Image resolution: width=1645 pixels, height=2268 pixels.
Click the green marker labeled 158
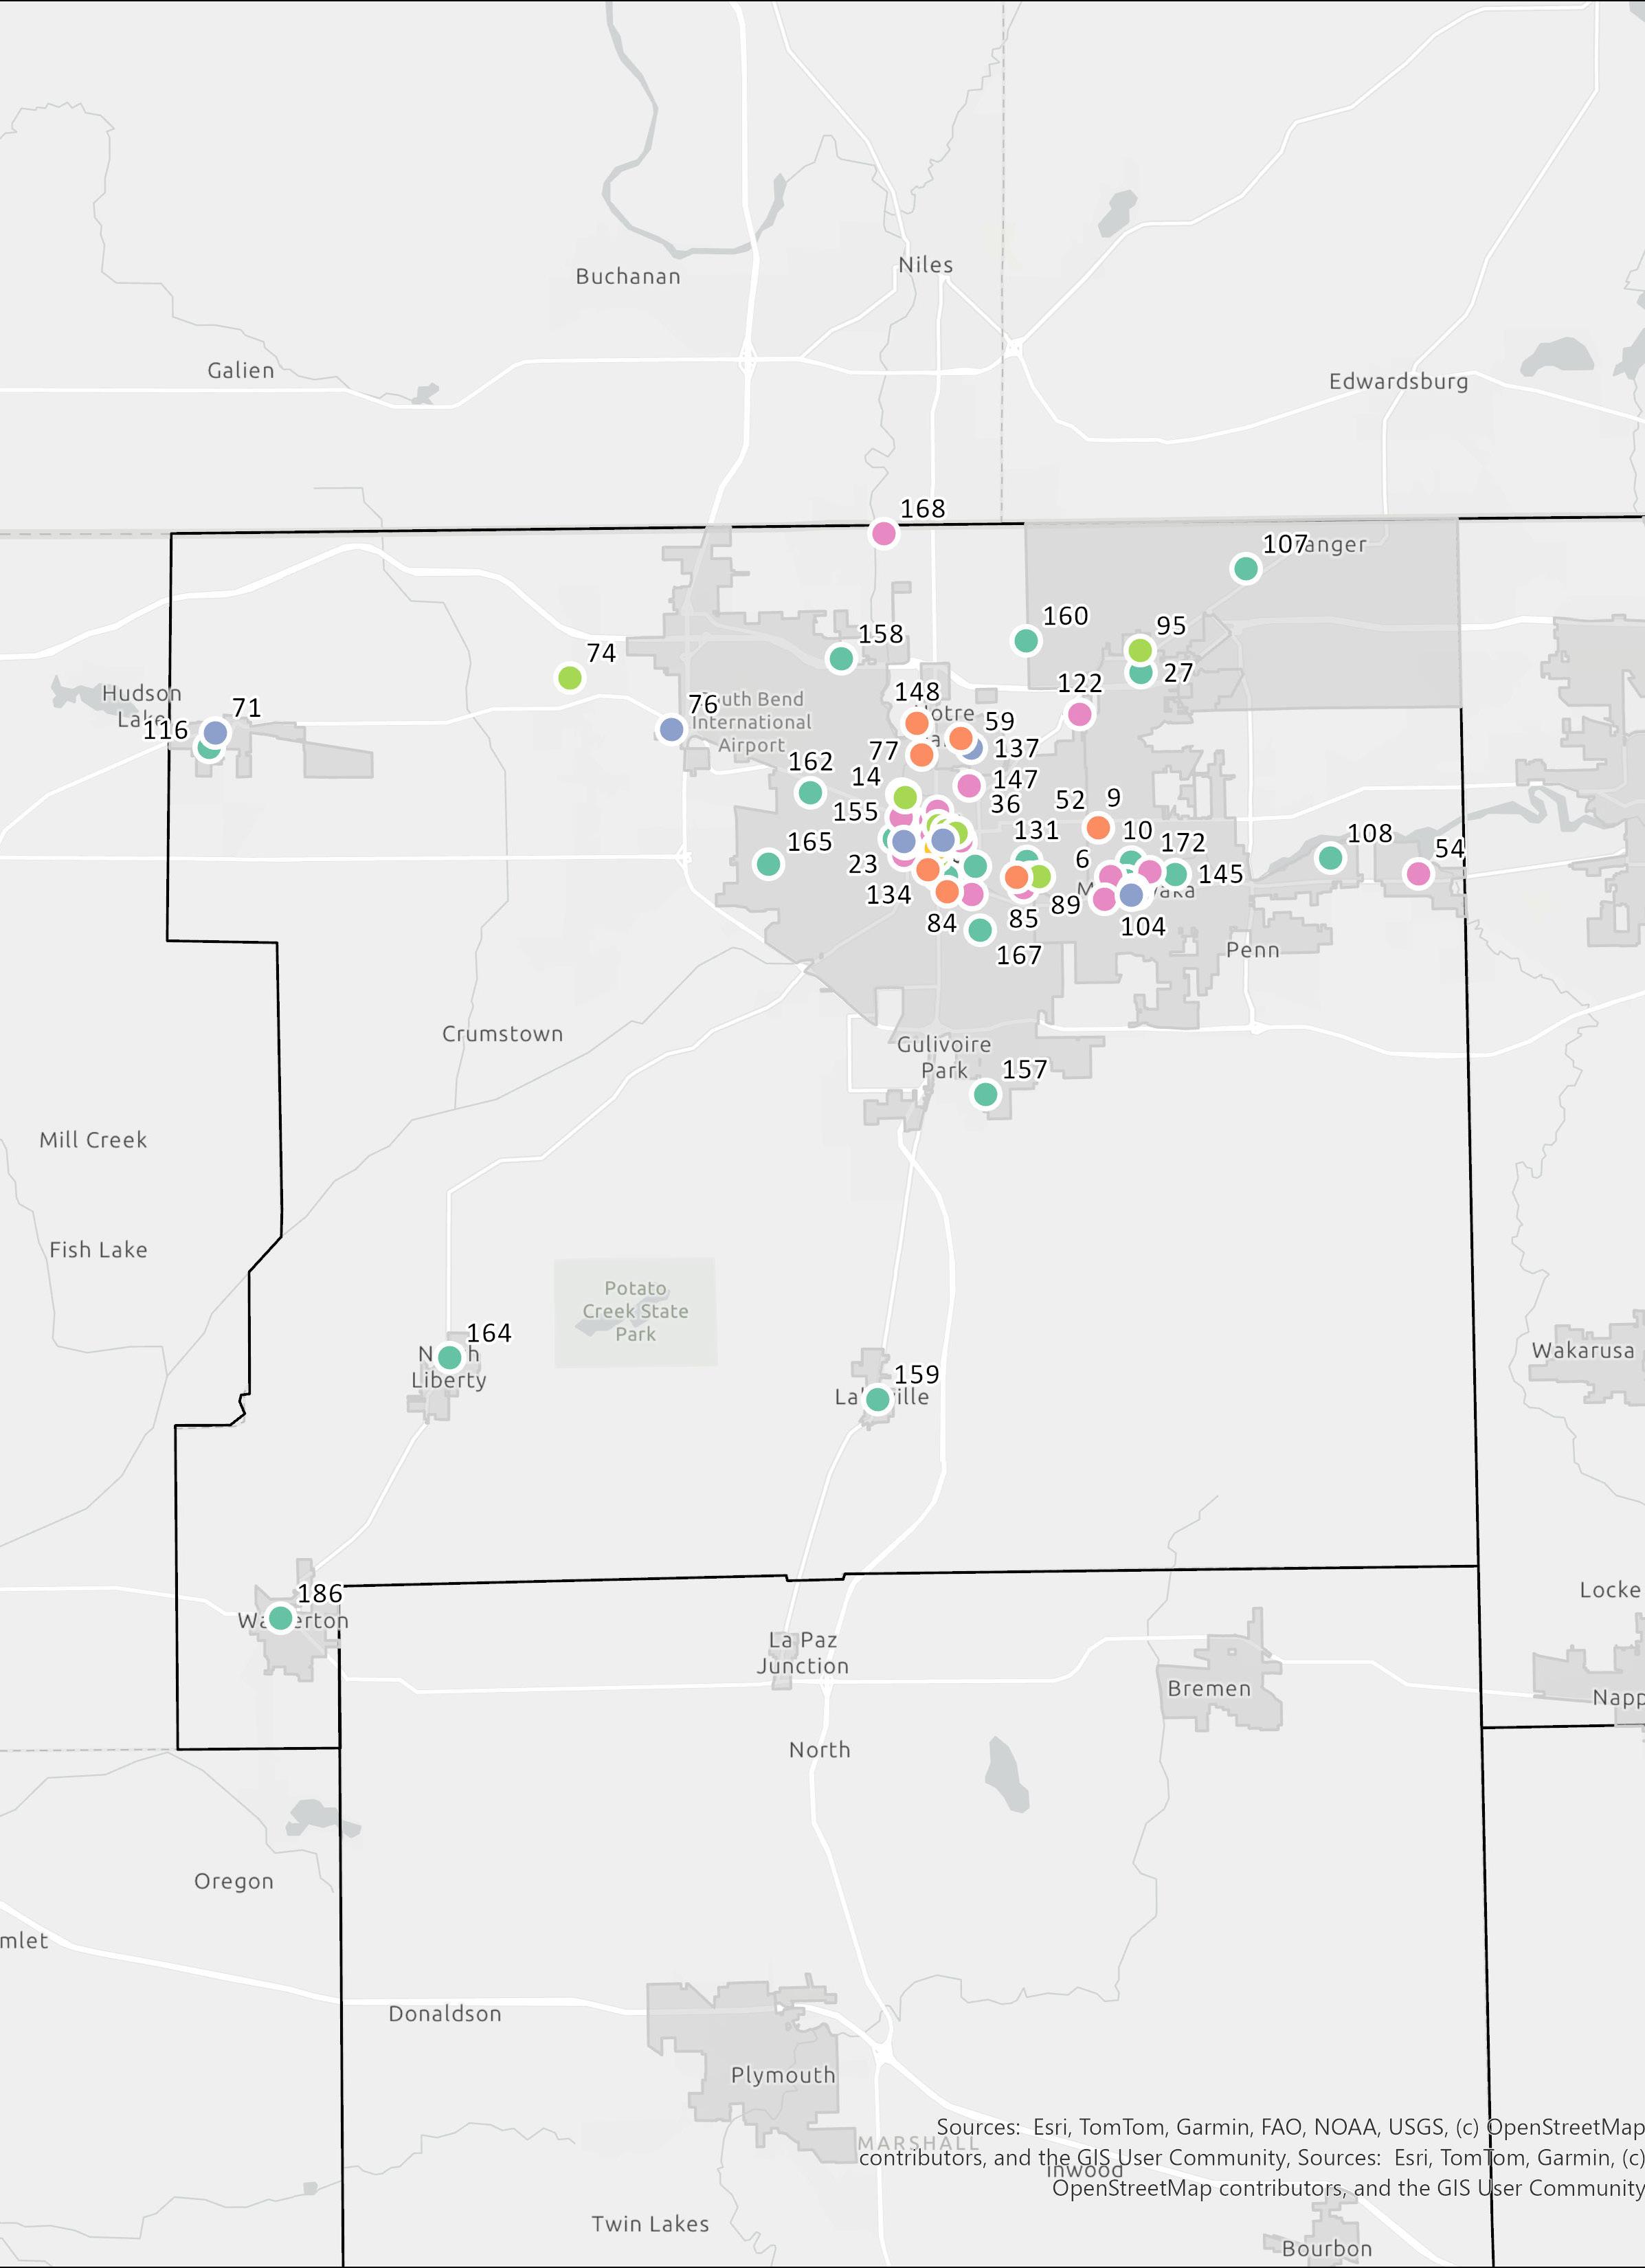click(x=841, y=658)
